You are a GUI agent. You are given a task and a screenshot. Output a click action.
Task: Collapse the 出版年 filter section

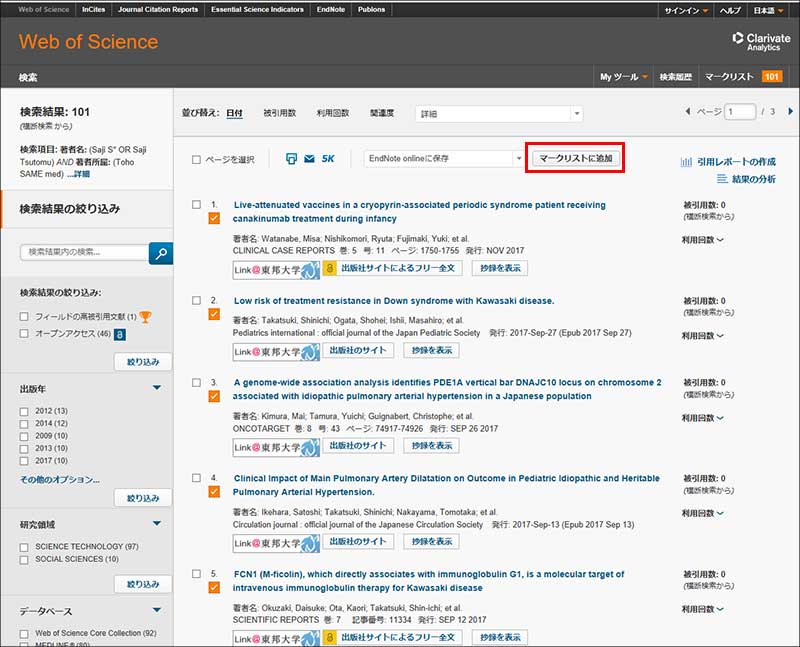[x=157, y=388]
